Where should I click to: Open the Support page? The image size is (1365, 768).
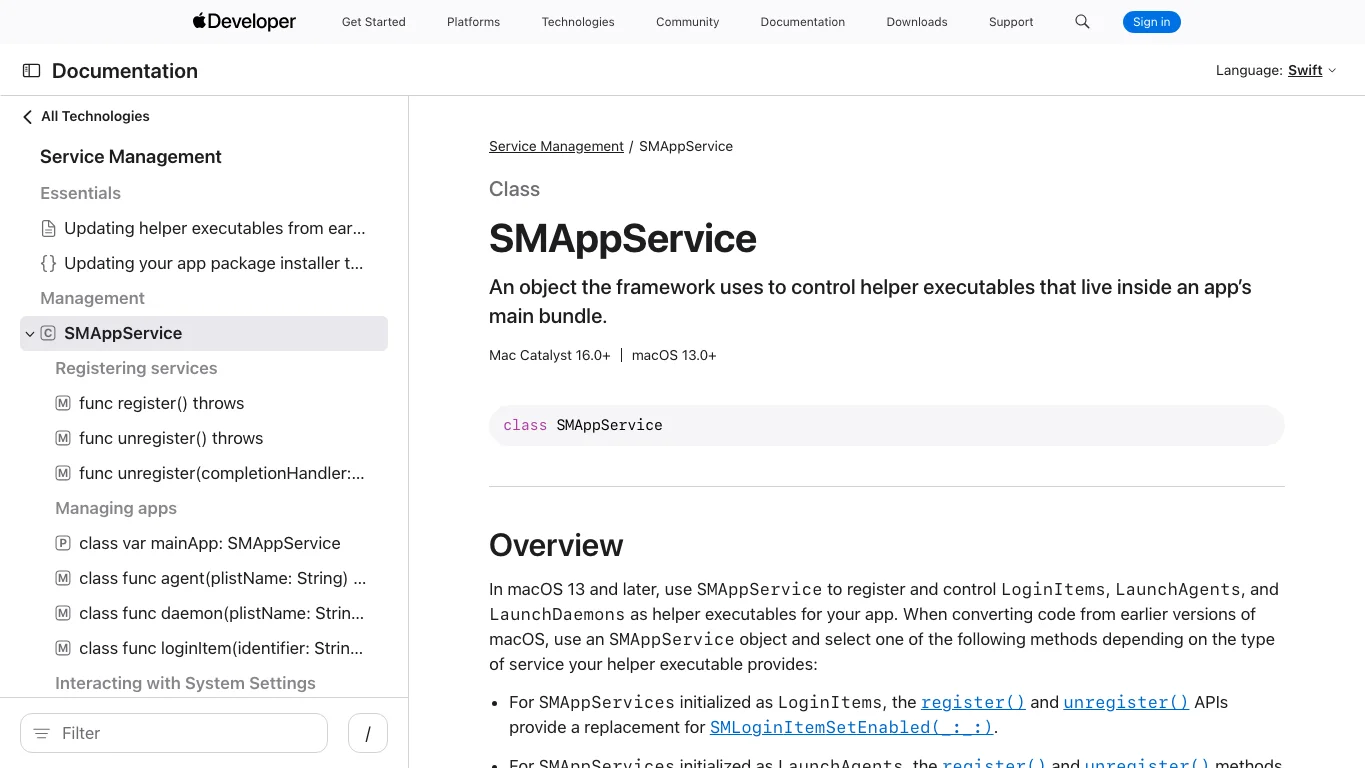(1011, 22)
